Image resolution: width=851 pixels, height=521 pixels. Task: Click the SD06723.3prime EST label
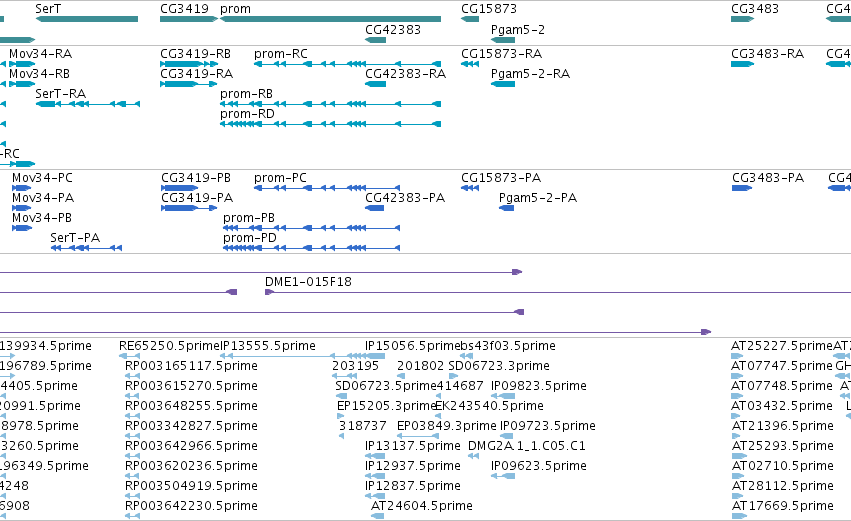[499, 366]
